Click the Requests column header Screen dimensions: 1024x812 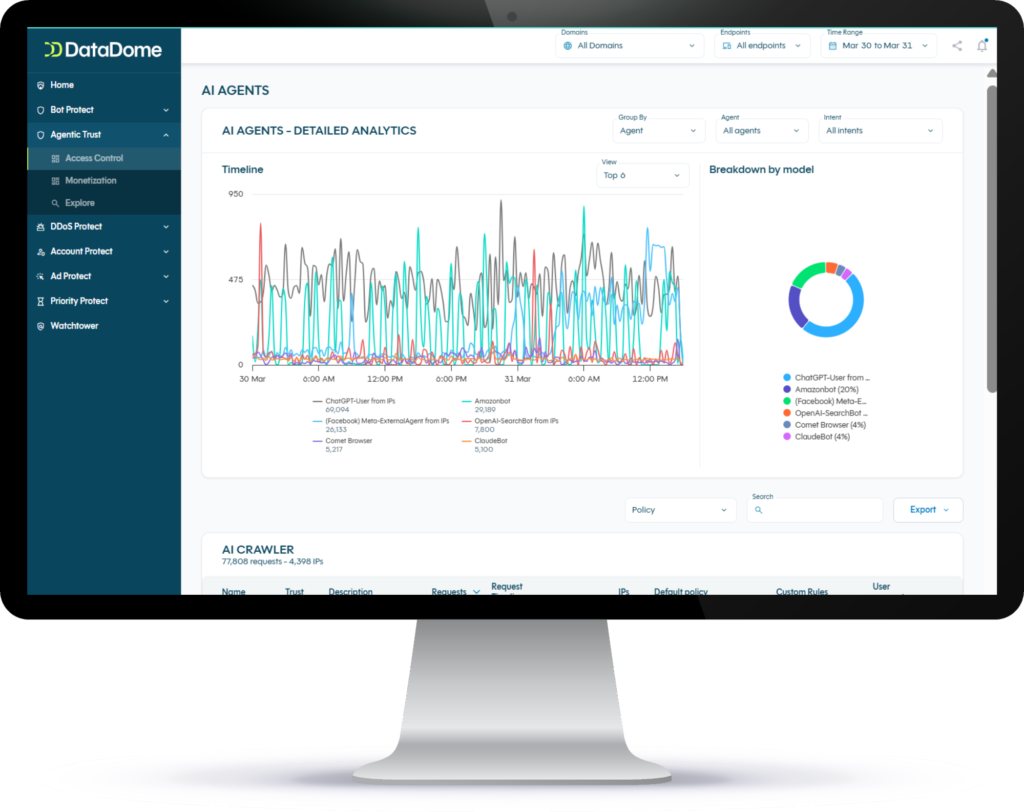[449, 592]
